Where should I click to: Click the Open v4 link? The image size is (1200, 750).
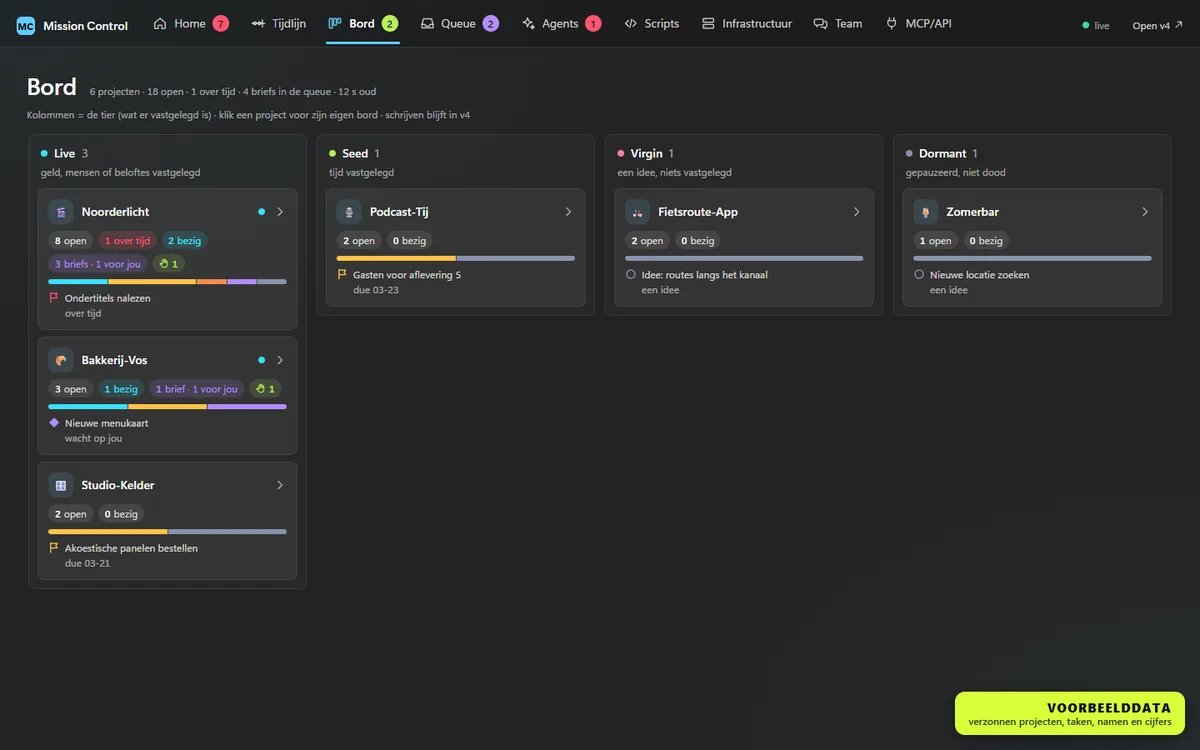pyautogui.click(x=1157, y=26)
